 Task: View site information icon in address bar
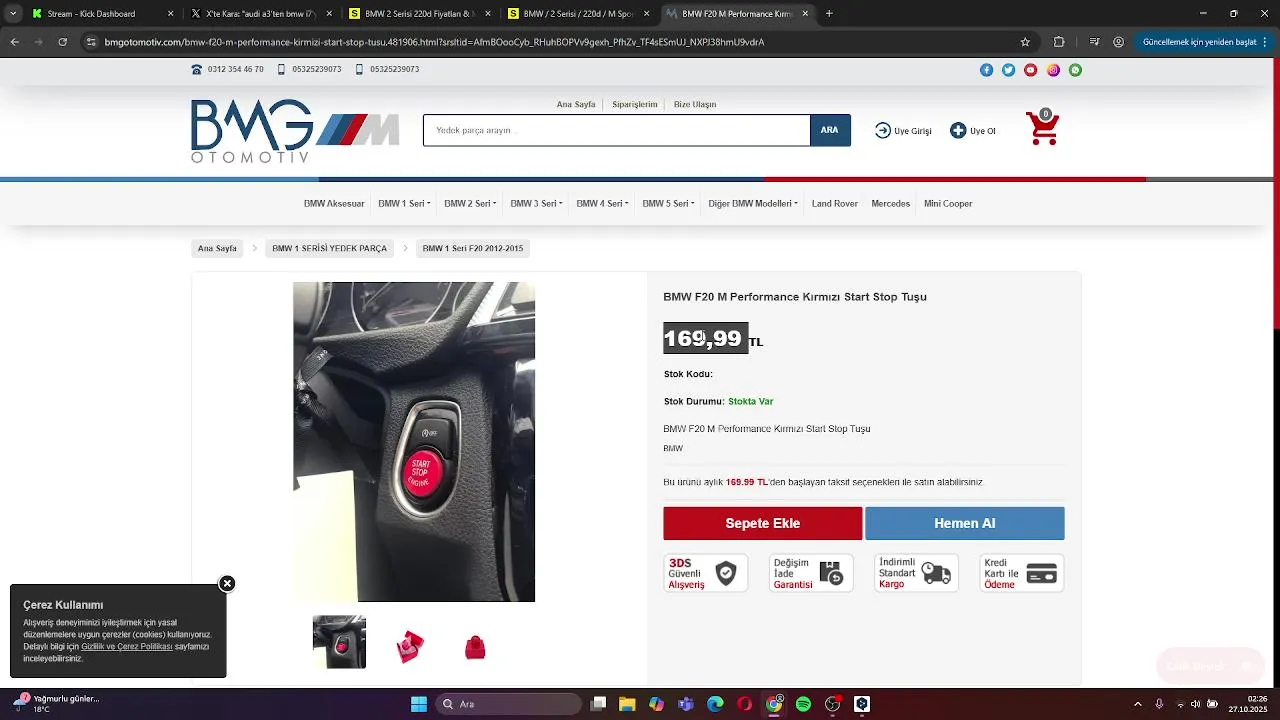[92, 42]
